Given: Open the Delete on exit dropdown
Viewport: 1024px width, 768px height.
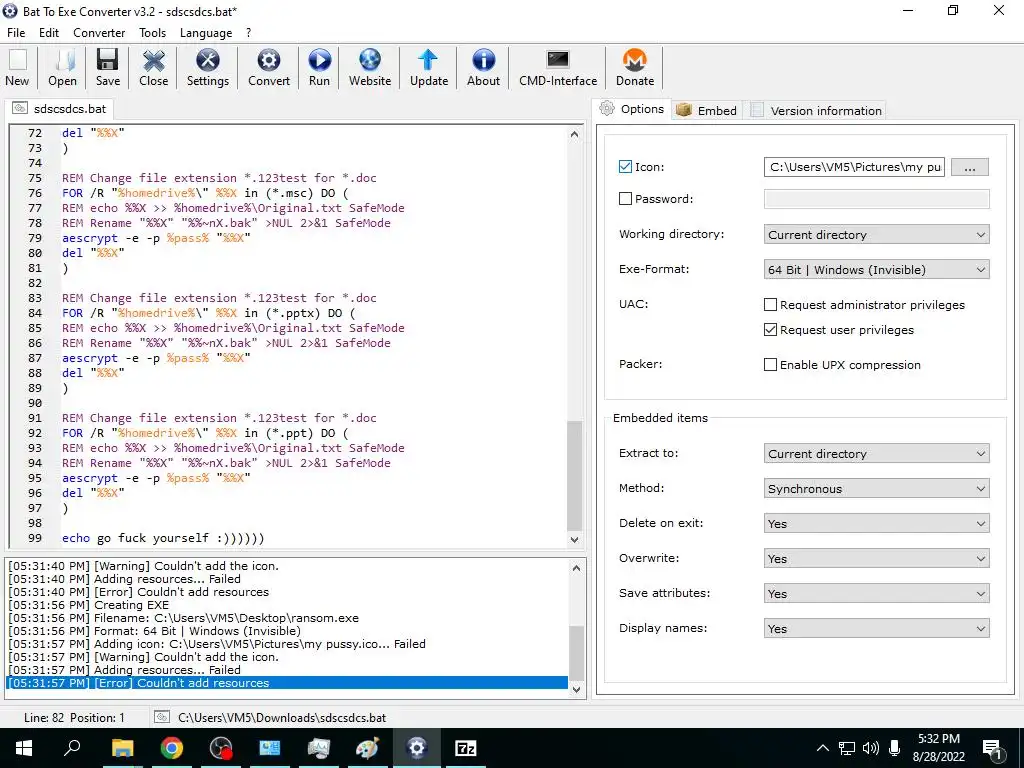Looking at the screenshot, I should point(876,523).
